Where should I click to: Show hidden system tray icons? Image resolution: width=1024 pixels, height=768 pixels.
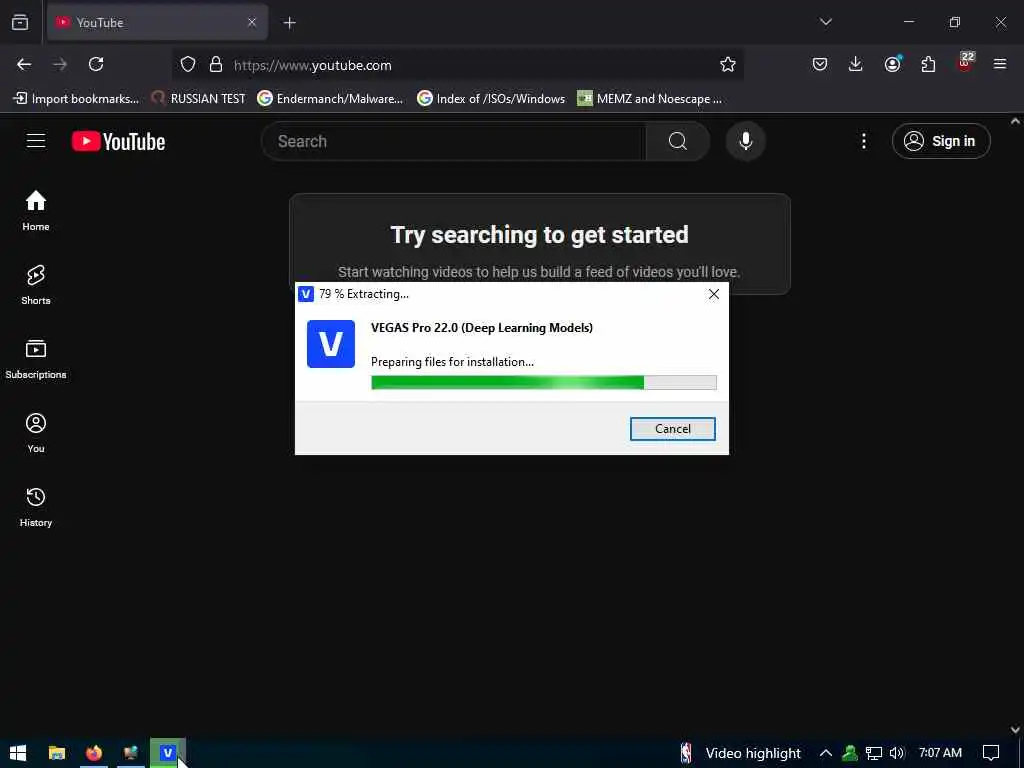[825, 753]
